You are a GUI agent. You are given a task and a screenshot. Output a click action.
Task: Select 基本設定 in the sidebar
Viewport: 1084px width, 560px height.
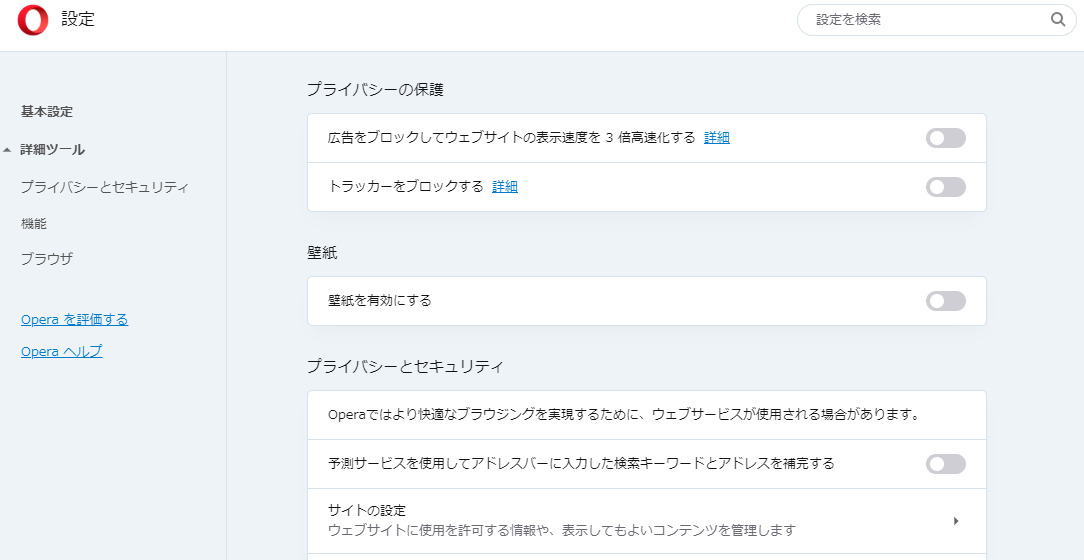(47, 112)
